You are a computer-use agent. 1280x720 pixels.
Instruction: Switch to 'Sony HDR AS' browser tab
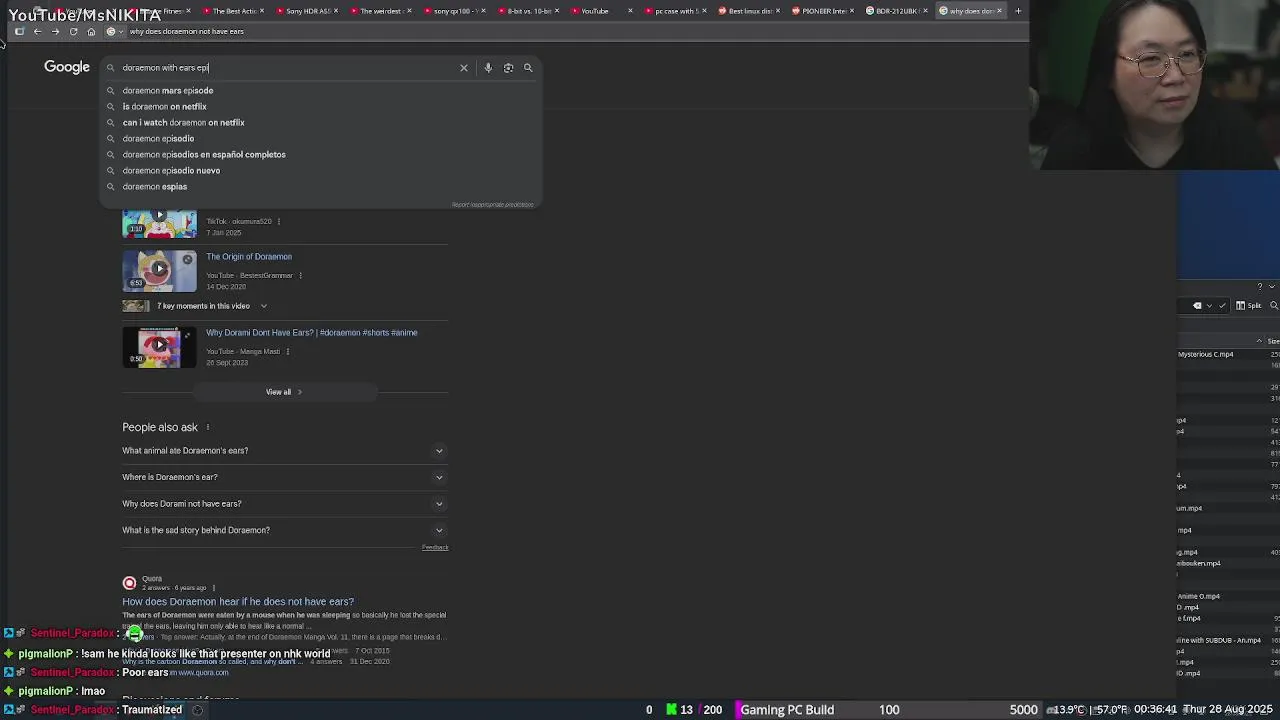coord(306,11)
